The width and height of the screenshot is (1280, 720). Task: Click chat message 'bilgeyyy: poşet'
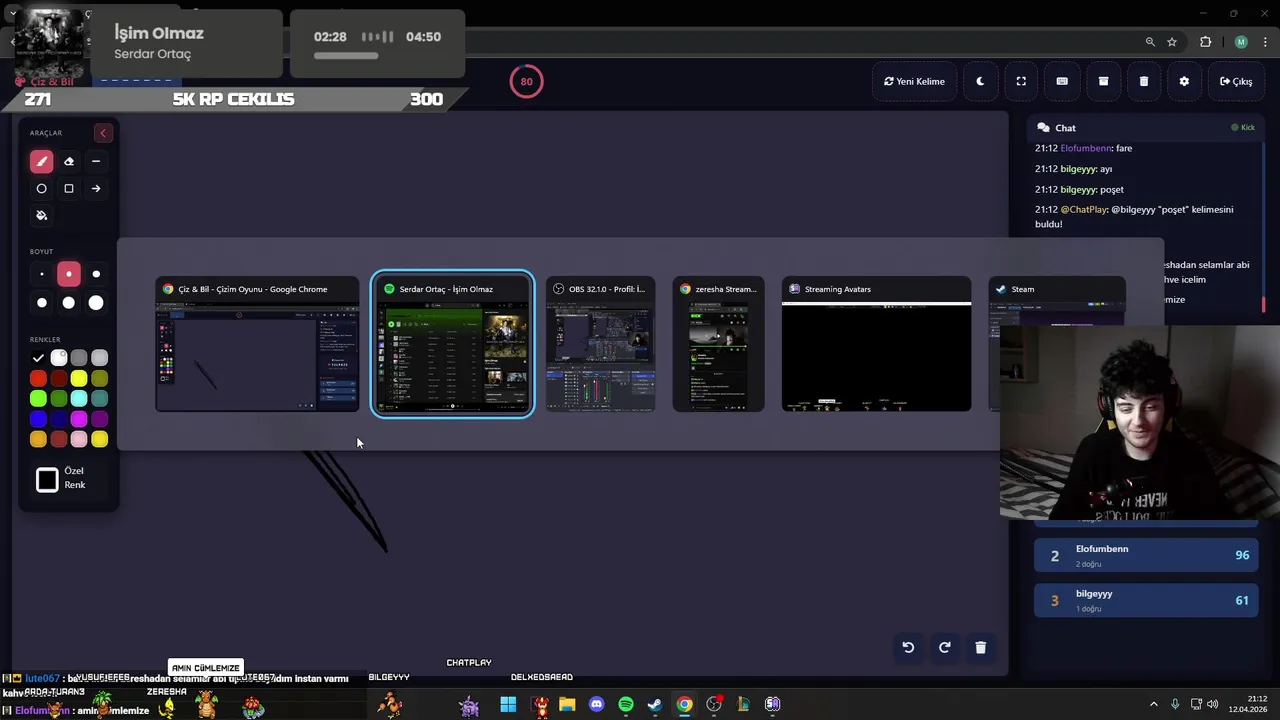1079,189
